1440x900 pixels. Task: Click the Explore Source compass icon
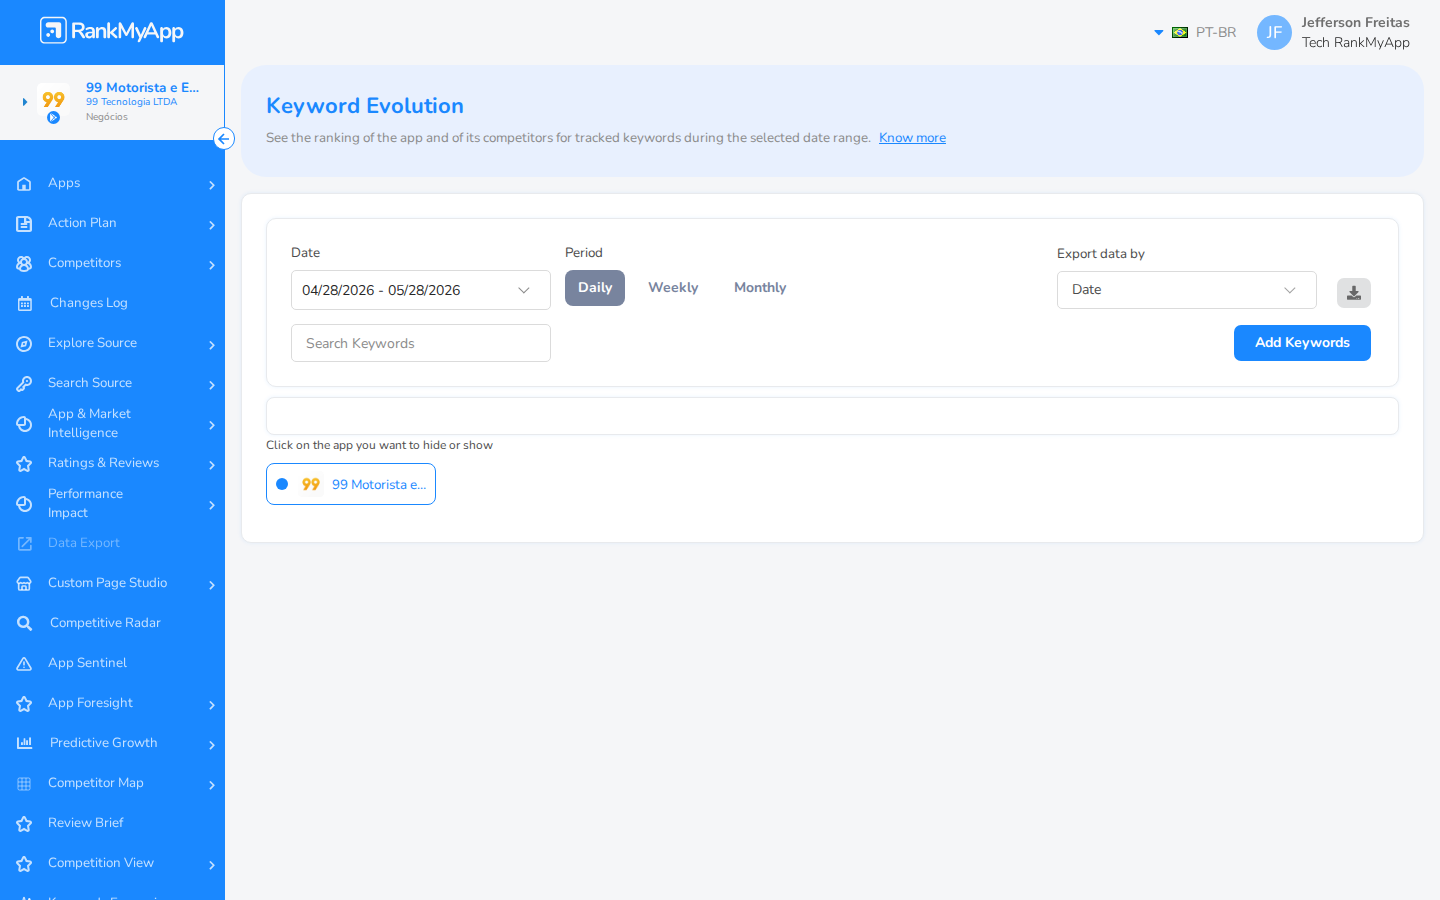tap(24, 344)
